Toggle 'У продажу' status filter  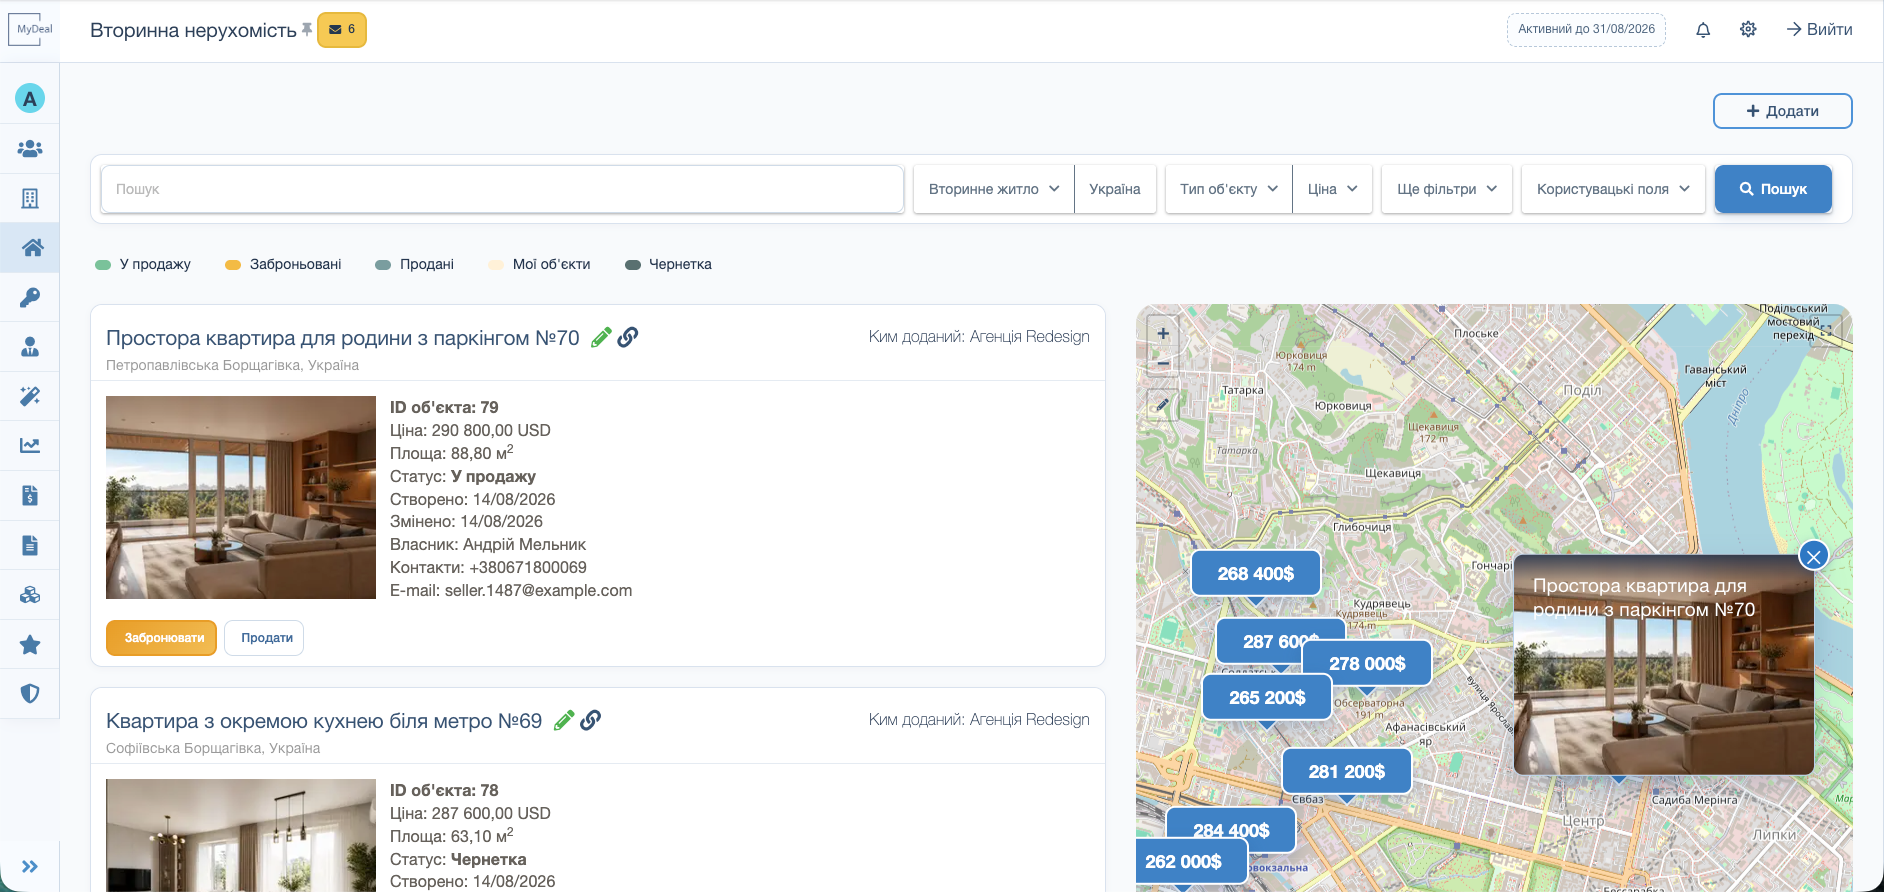(x=143, y=265)
